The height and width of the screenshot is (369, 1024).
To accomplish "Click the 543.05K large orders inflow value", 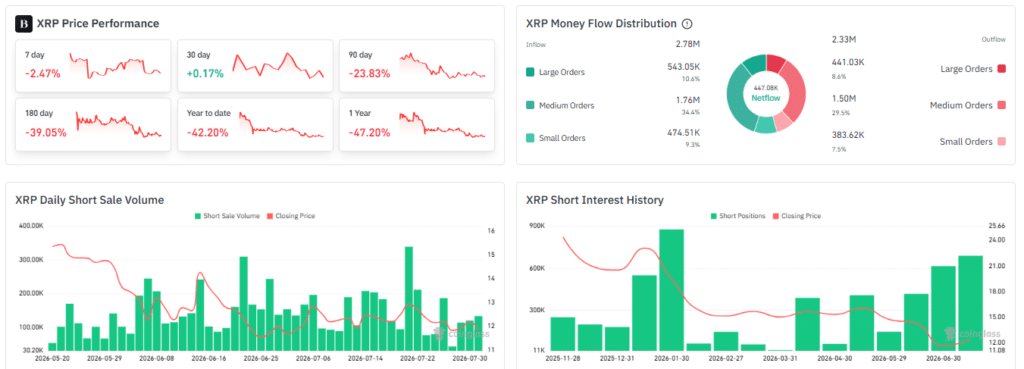I will click(x=684, y=67).
